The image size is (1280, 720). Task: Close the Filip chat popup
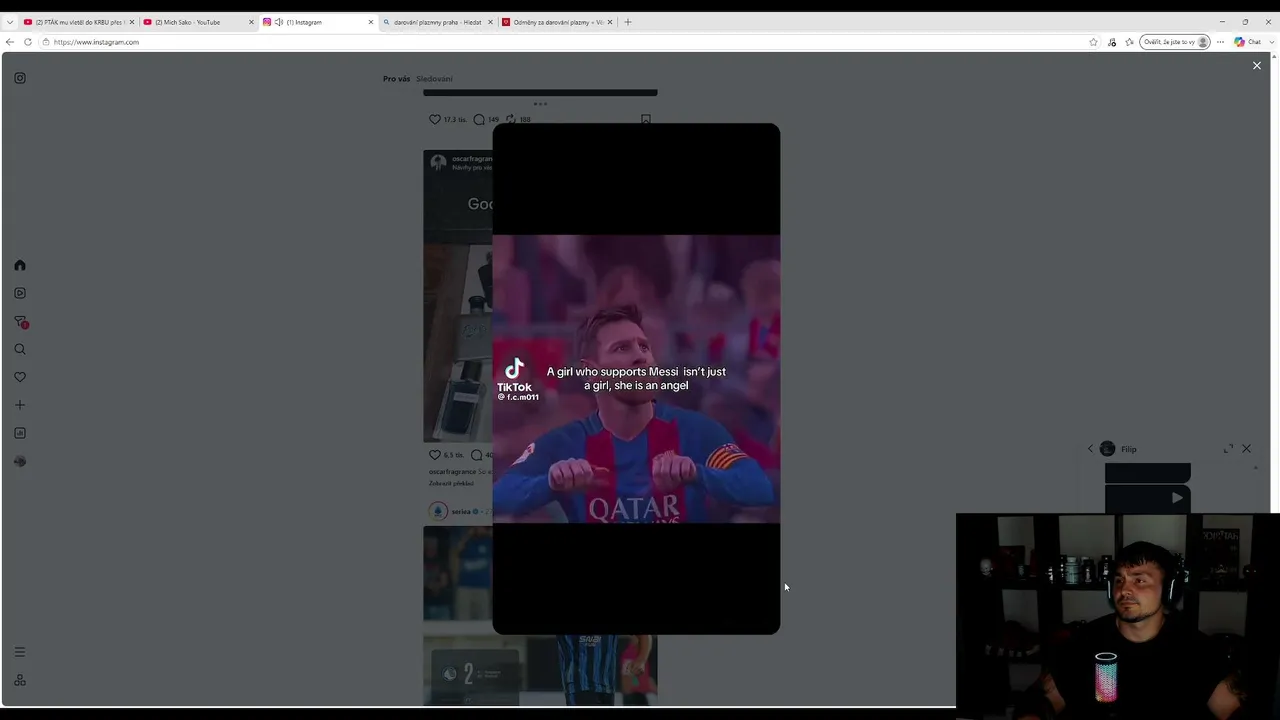click(x=1246, y=449)
